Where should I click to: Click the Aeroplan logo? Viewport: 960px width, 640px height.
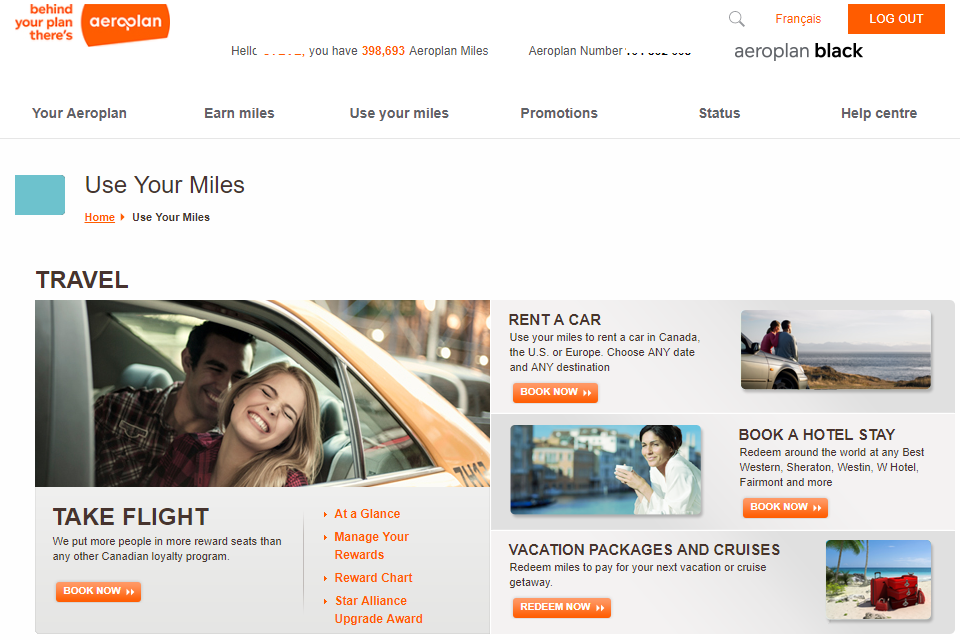126,24
